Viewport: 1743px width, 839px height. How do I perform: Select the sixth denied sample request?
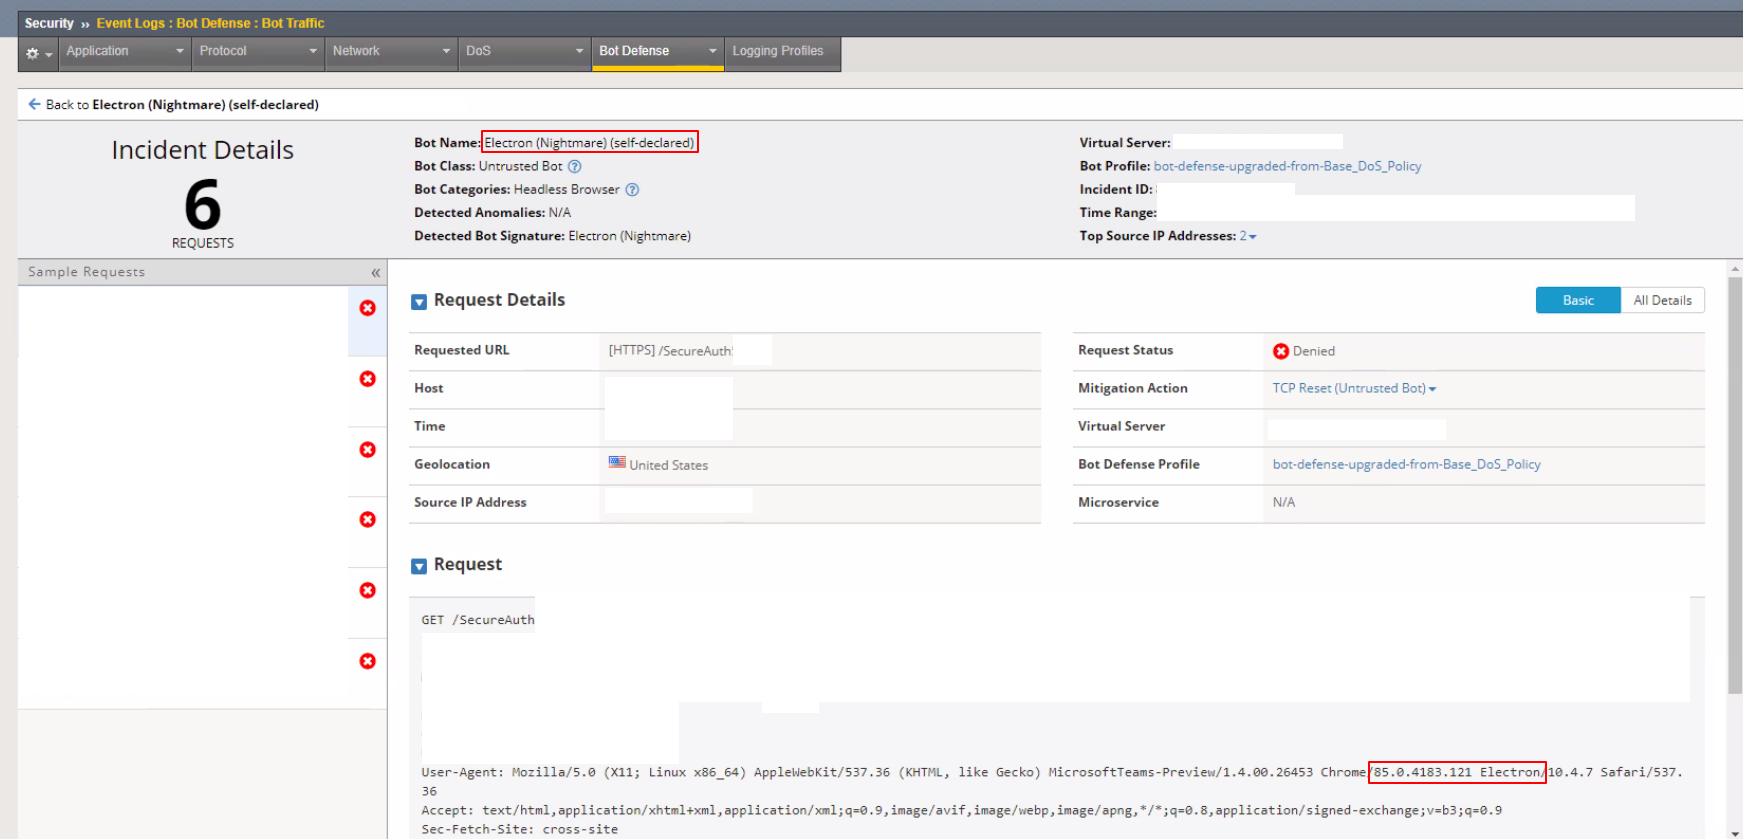(x=368, y=662)
